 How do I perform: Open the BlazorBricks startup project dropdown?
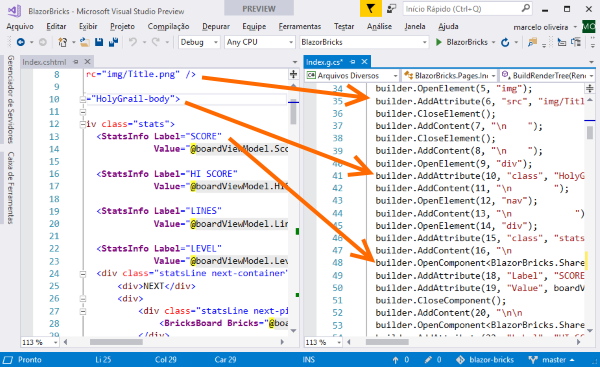coord(364,42)
